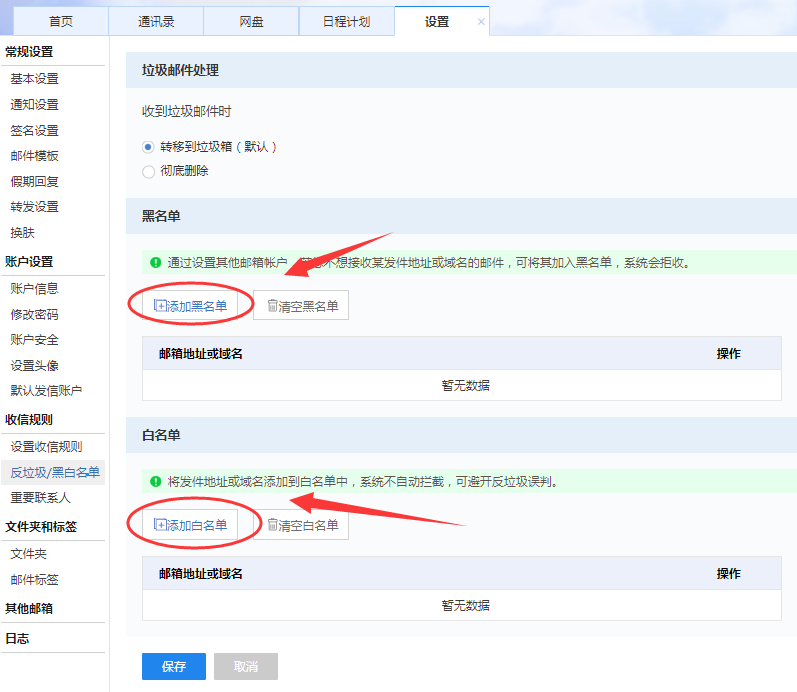Screen dimensions: 797x692
Task: Open 假期回复 settings in sidebar
Action: [35, 181]
